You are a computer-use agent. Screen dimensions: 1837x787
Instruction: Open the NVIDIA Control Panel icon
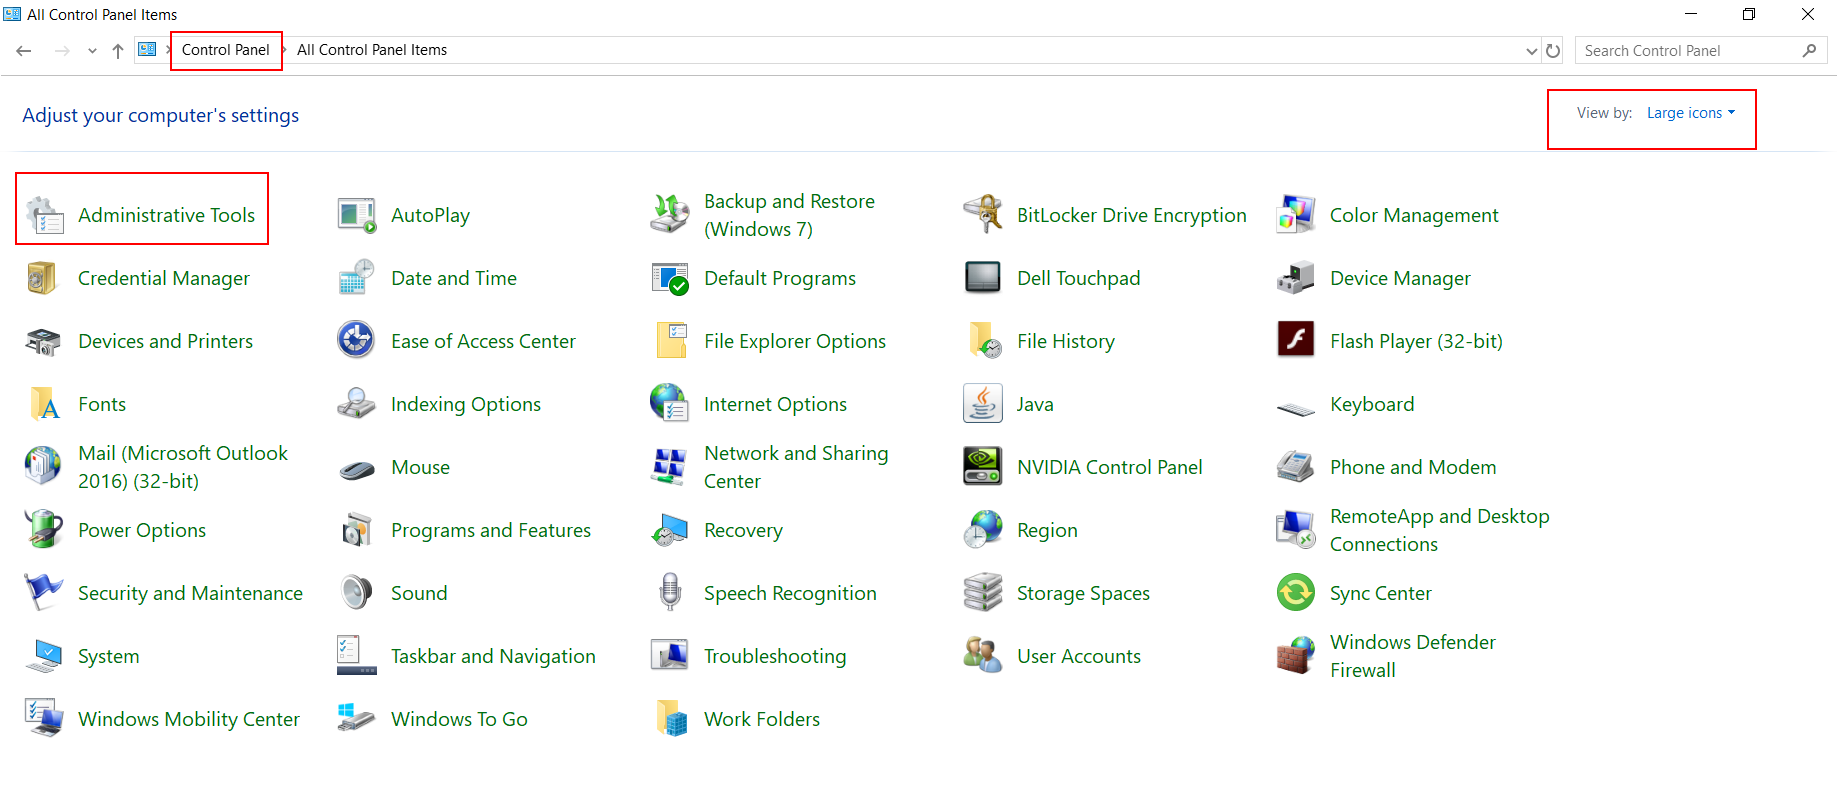point(983,467)
